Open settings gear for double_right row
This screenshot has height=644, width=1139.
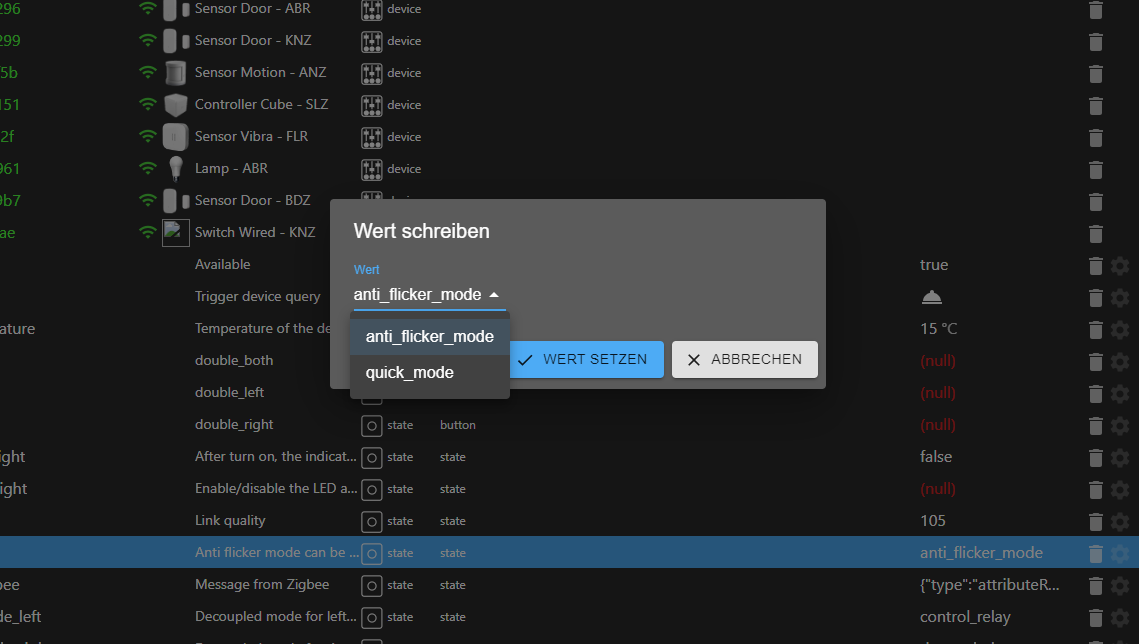coord(1120,425)
